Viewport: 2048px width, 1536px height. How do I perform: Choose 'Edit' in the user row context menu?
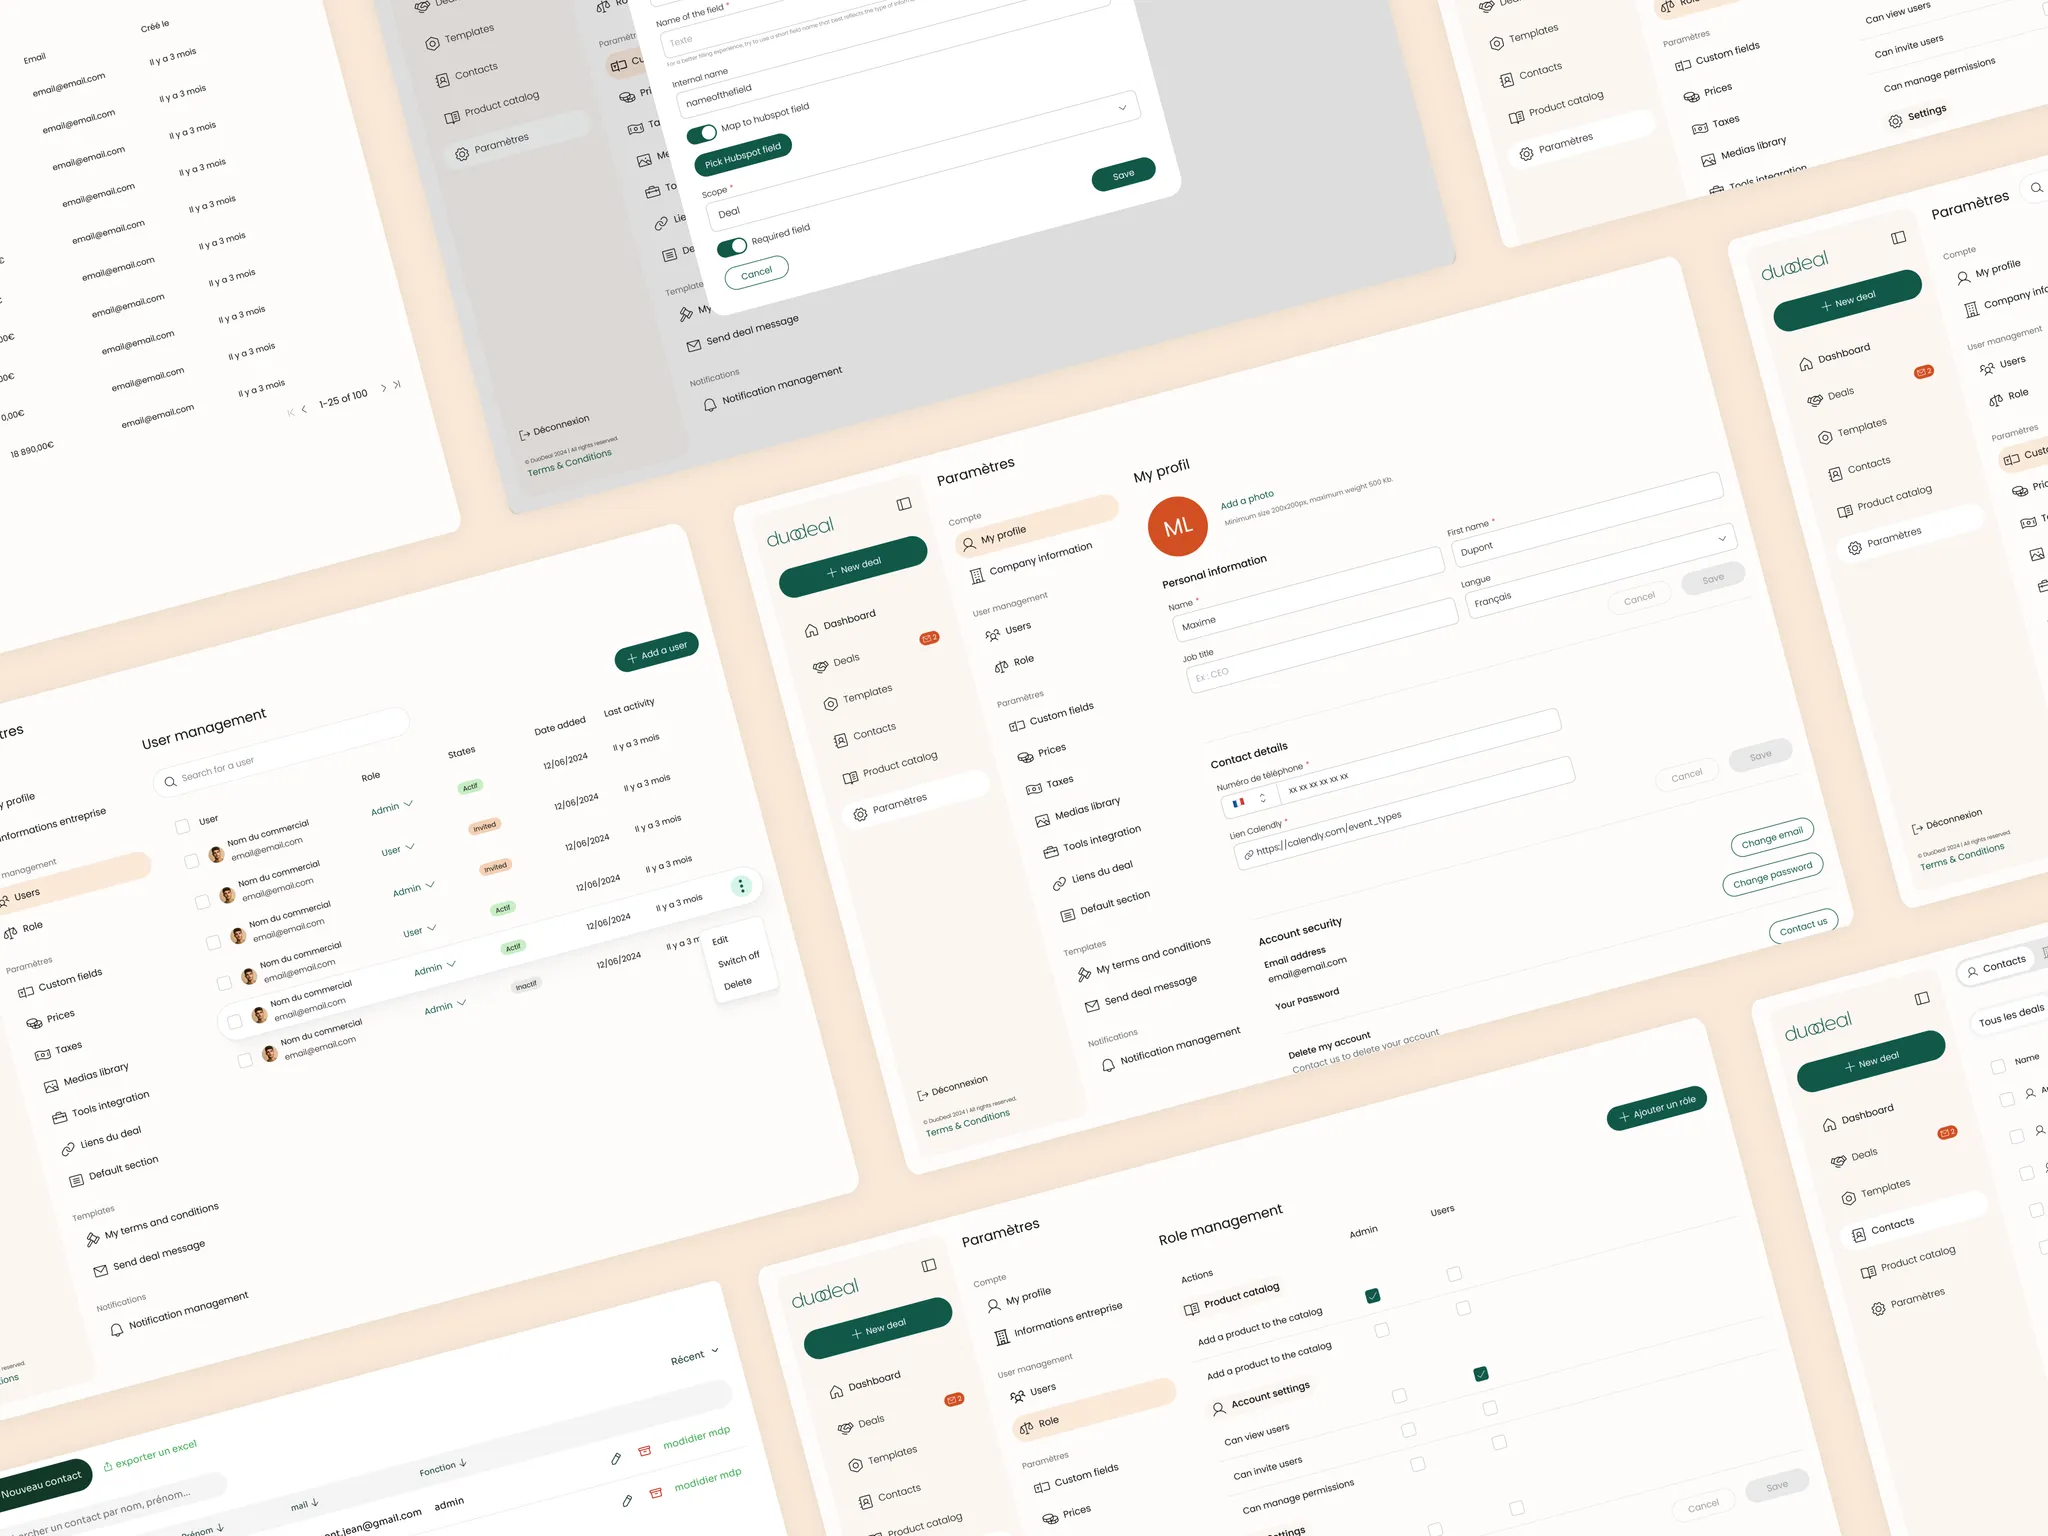pyautogui.click(x=720, y=941)
